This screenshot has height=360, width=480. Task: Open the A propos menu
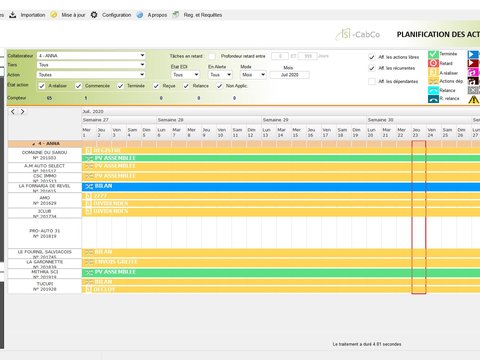pyautogui.click(x=157, y=15)
